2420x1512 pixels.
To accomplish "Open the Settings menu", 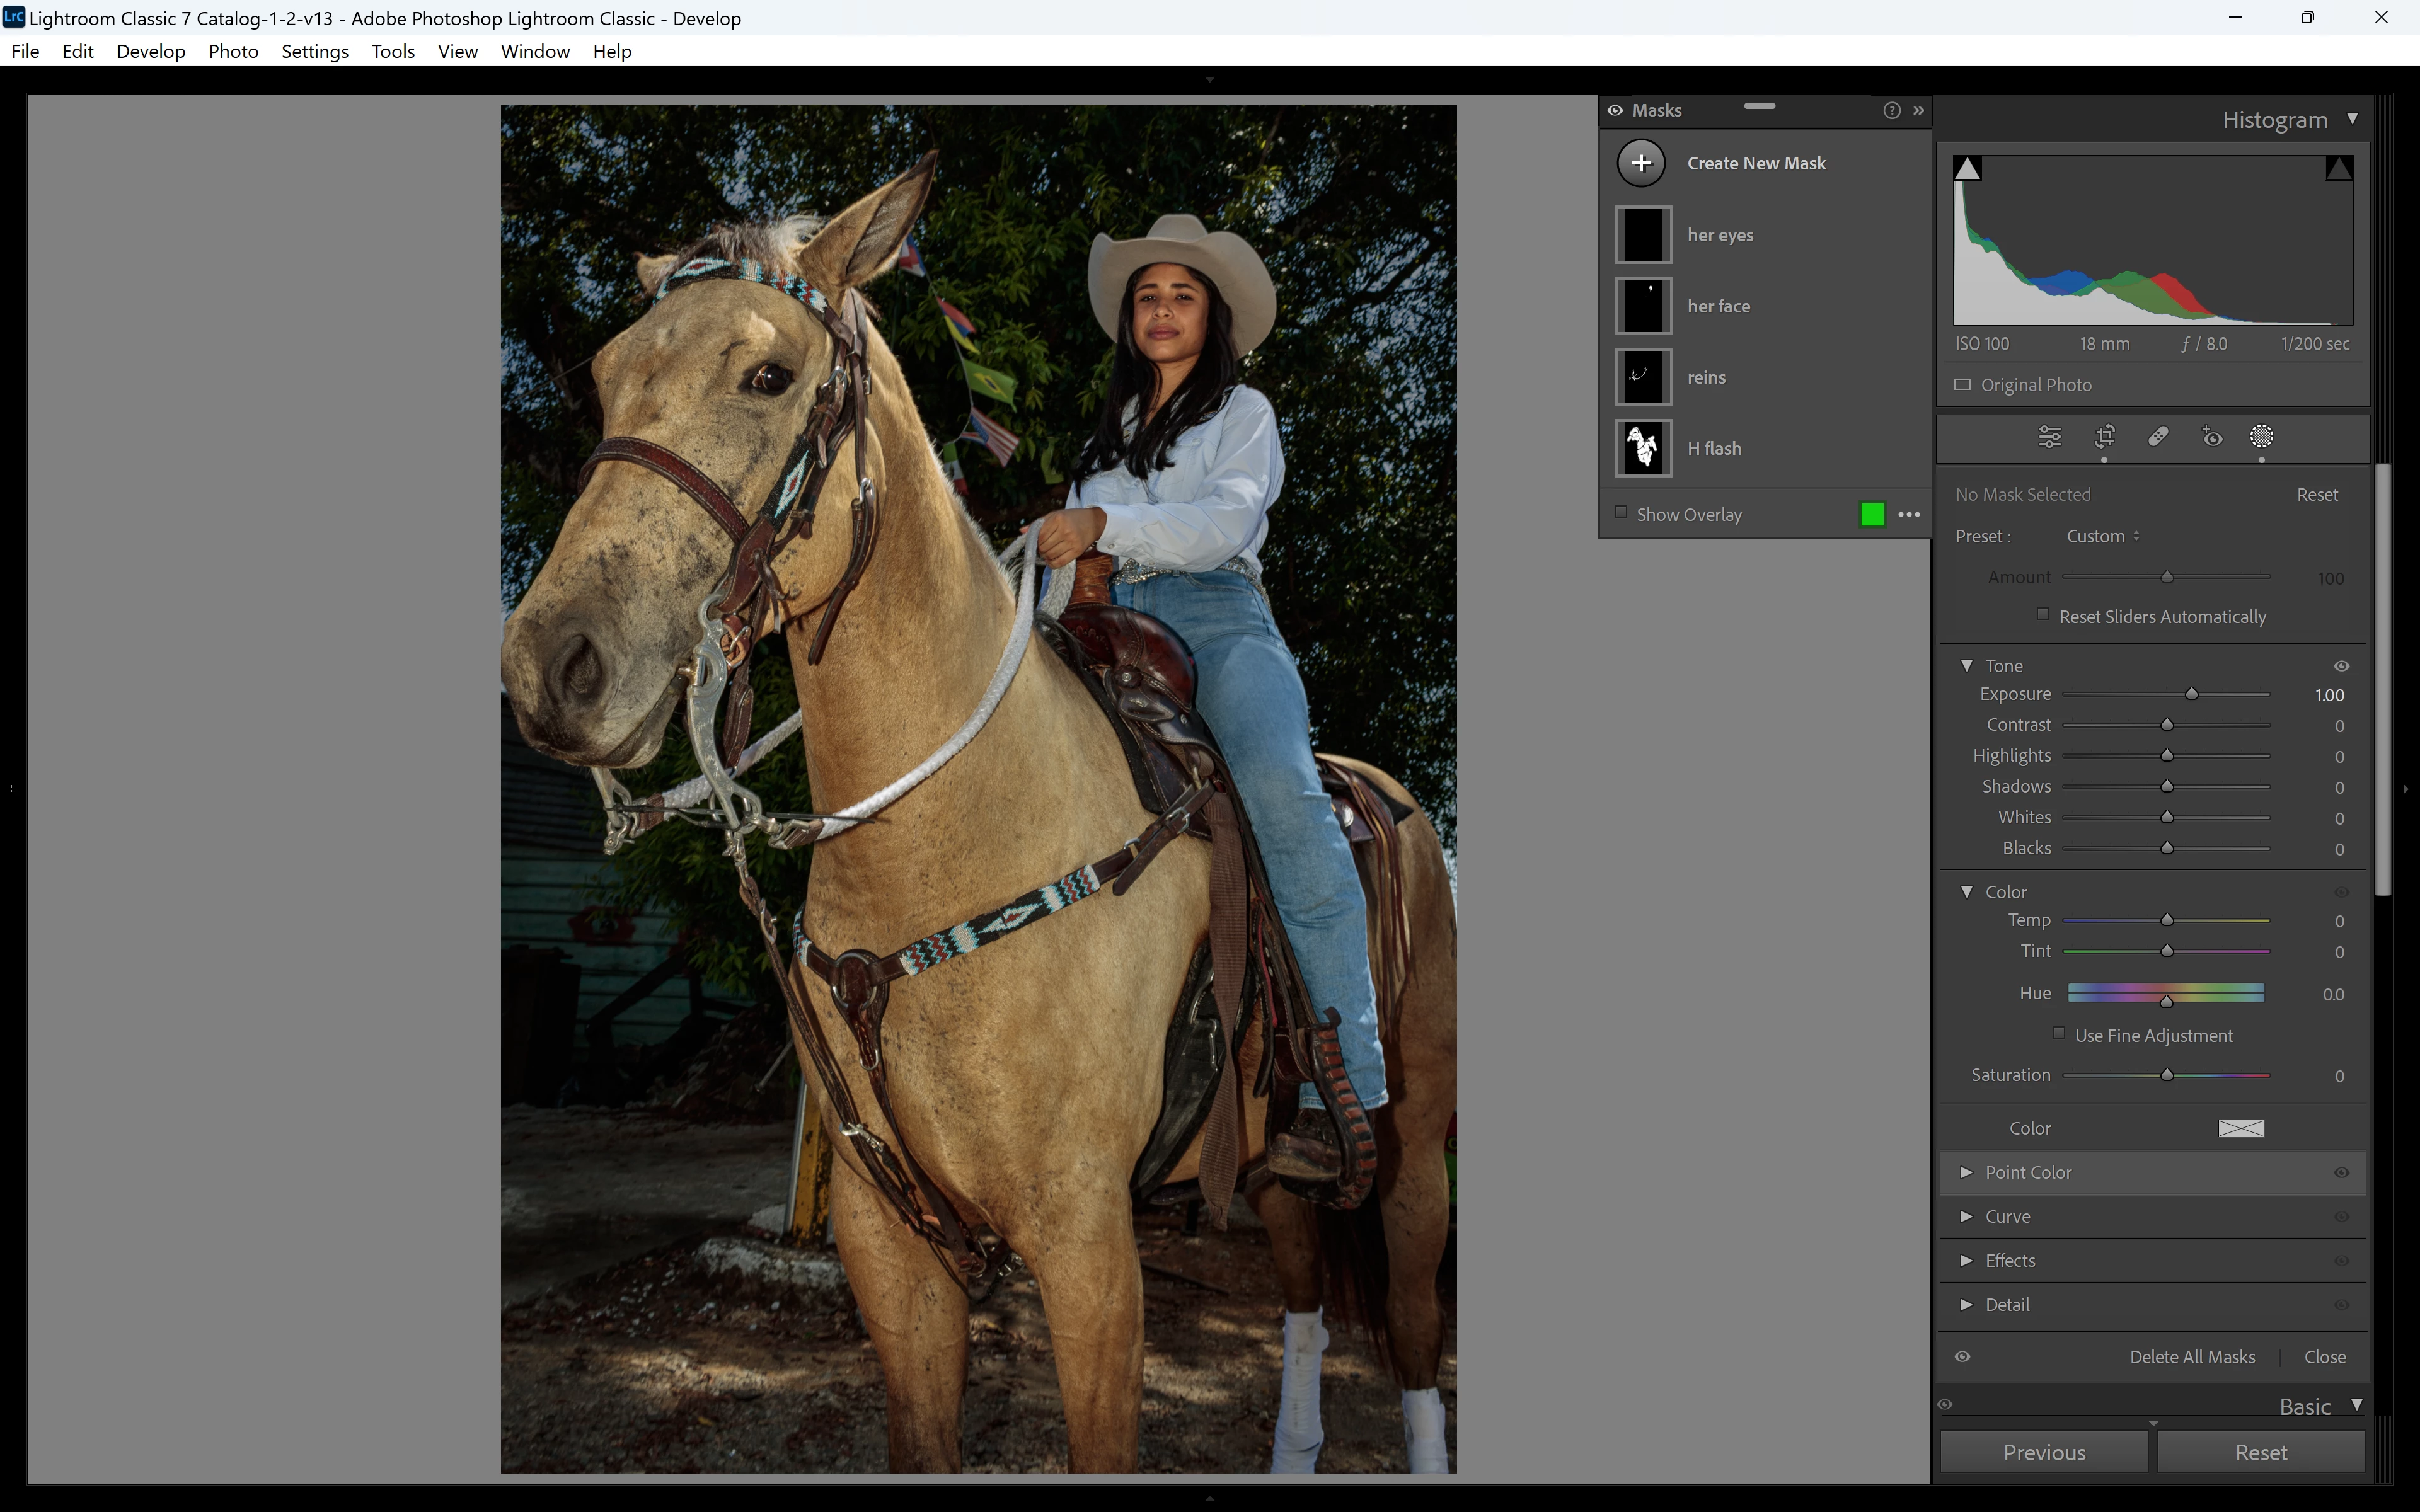I will [x=314, y=51].
